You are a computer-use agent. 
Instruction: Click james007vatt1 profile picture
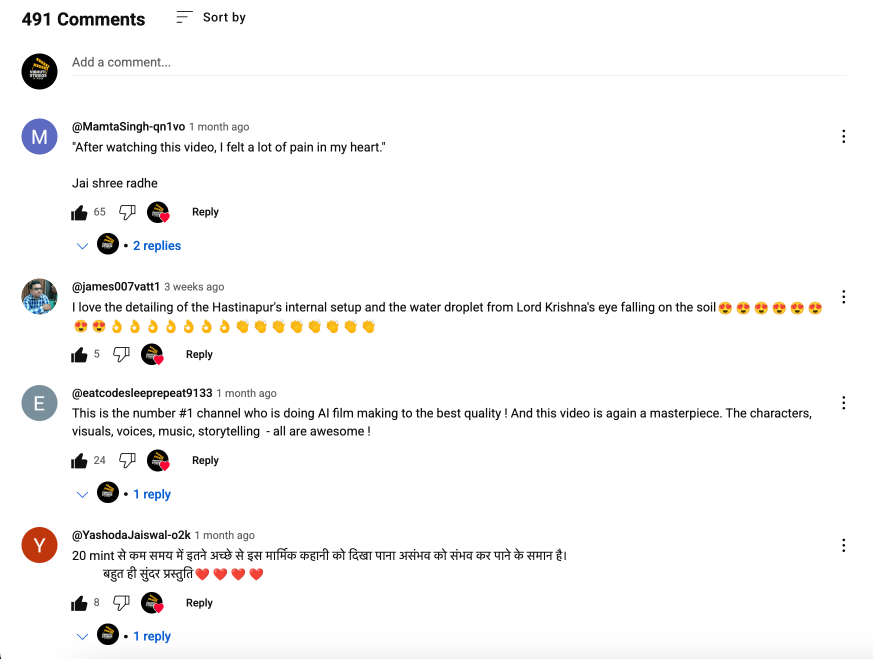(39, 296)
